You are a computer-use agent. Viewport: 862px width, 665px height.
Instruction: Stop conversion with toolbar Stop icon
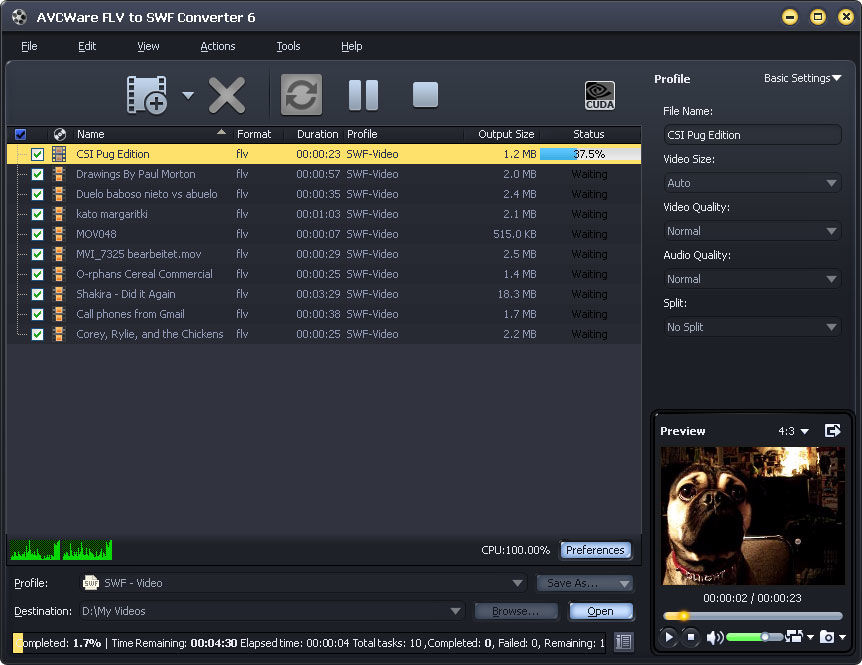(x=425, y=95)
